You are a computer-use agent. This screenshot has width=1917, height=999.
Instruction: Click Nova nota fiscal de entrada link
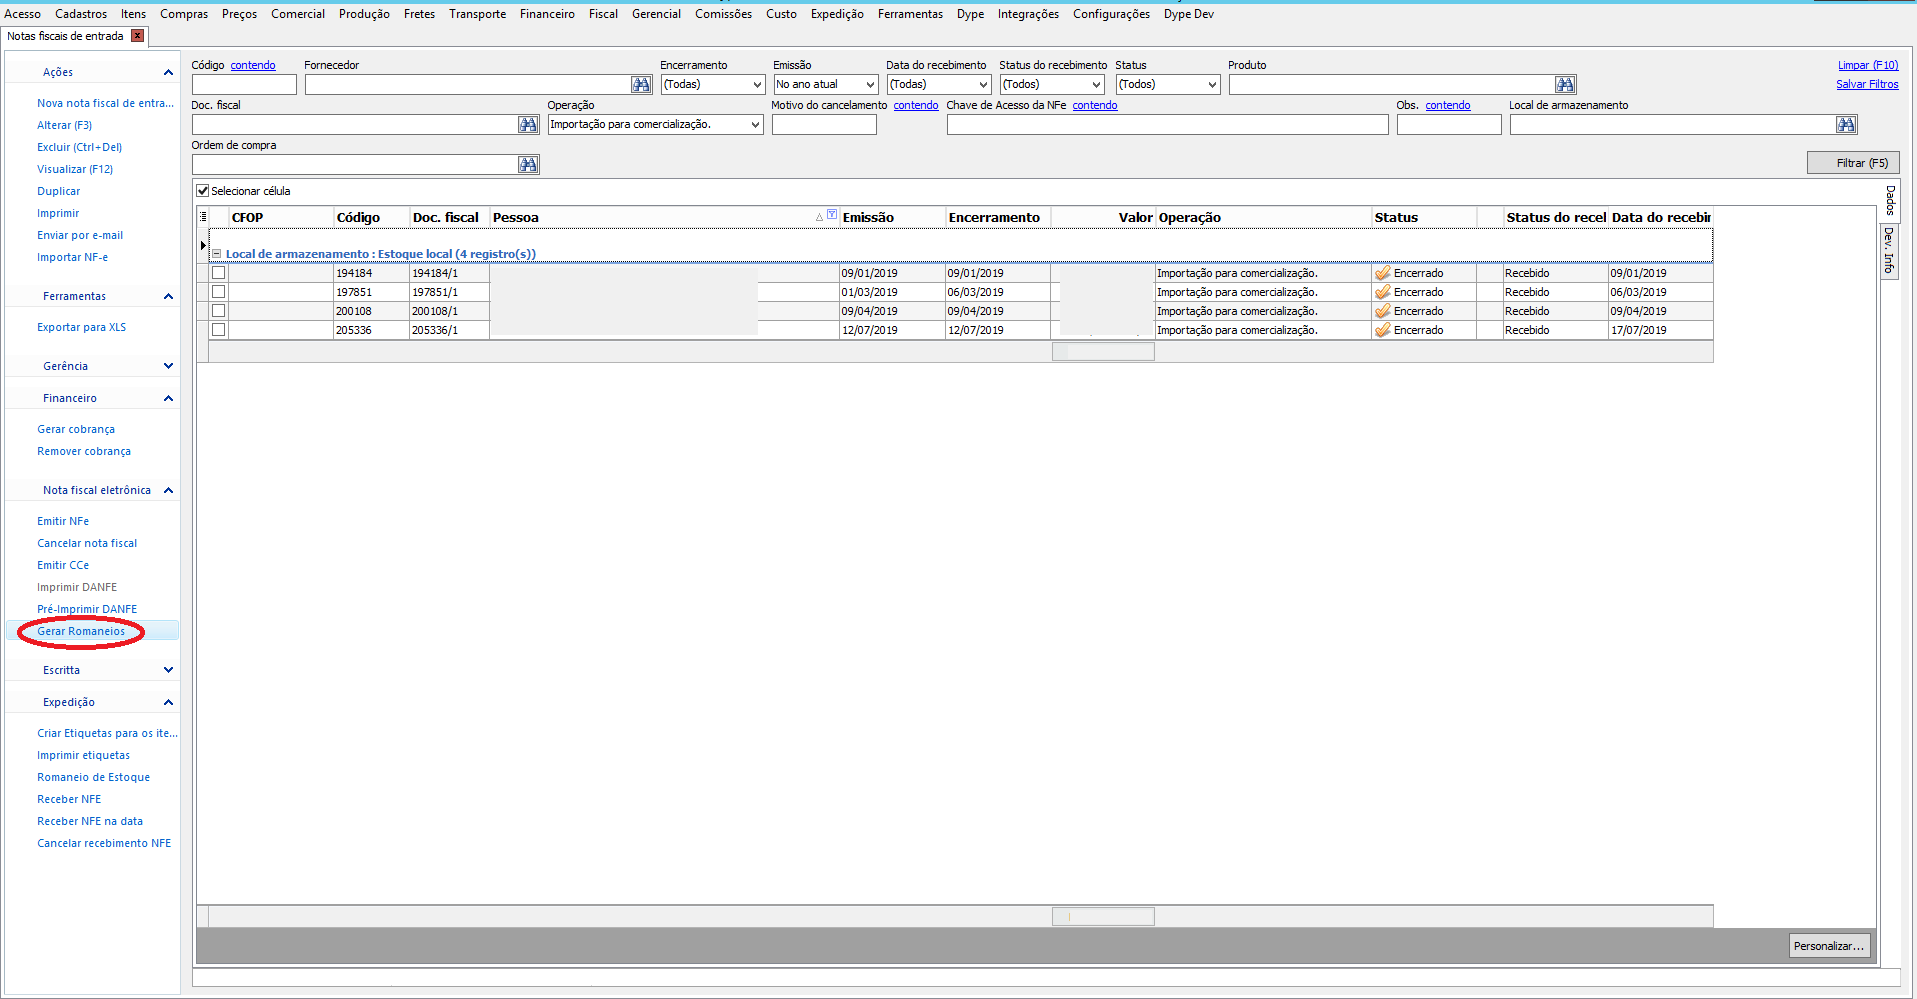click(105, 103)
